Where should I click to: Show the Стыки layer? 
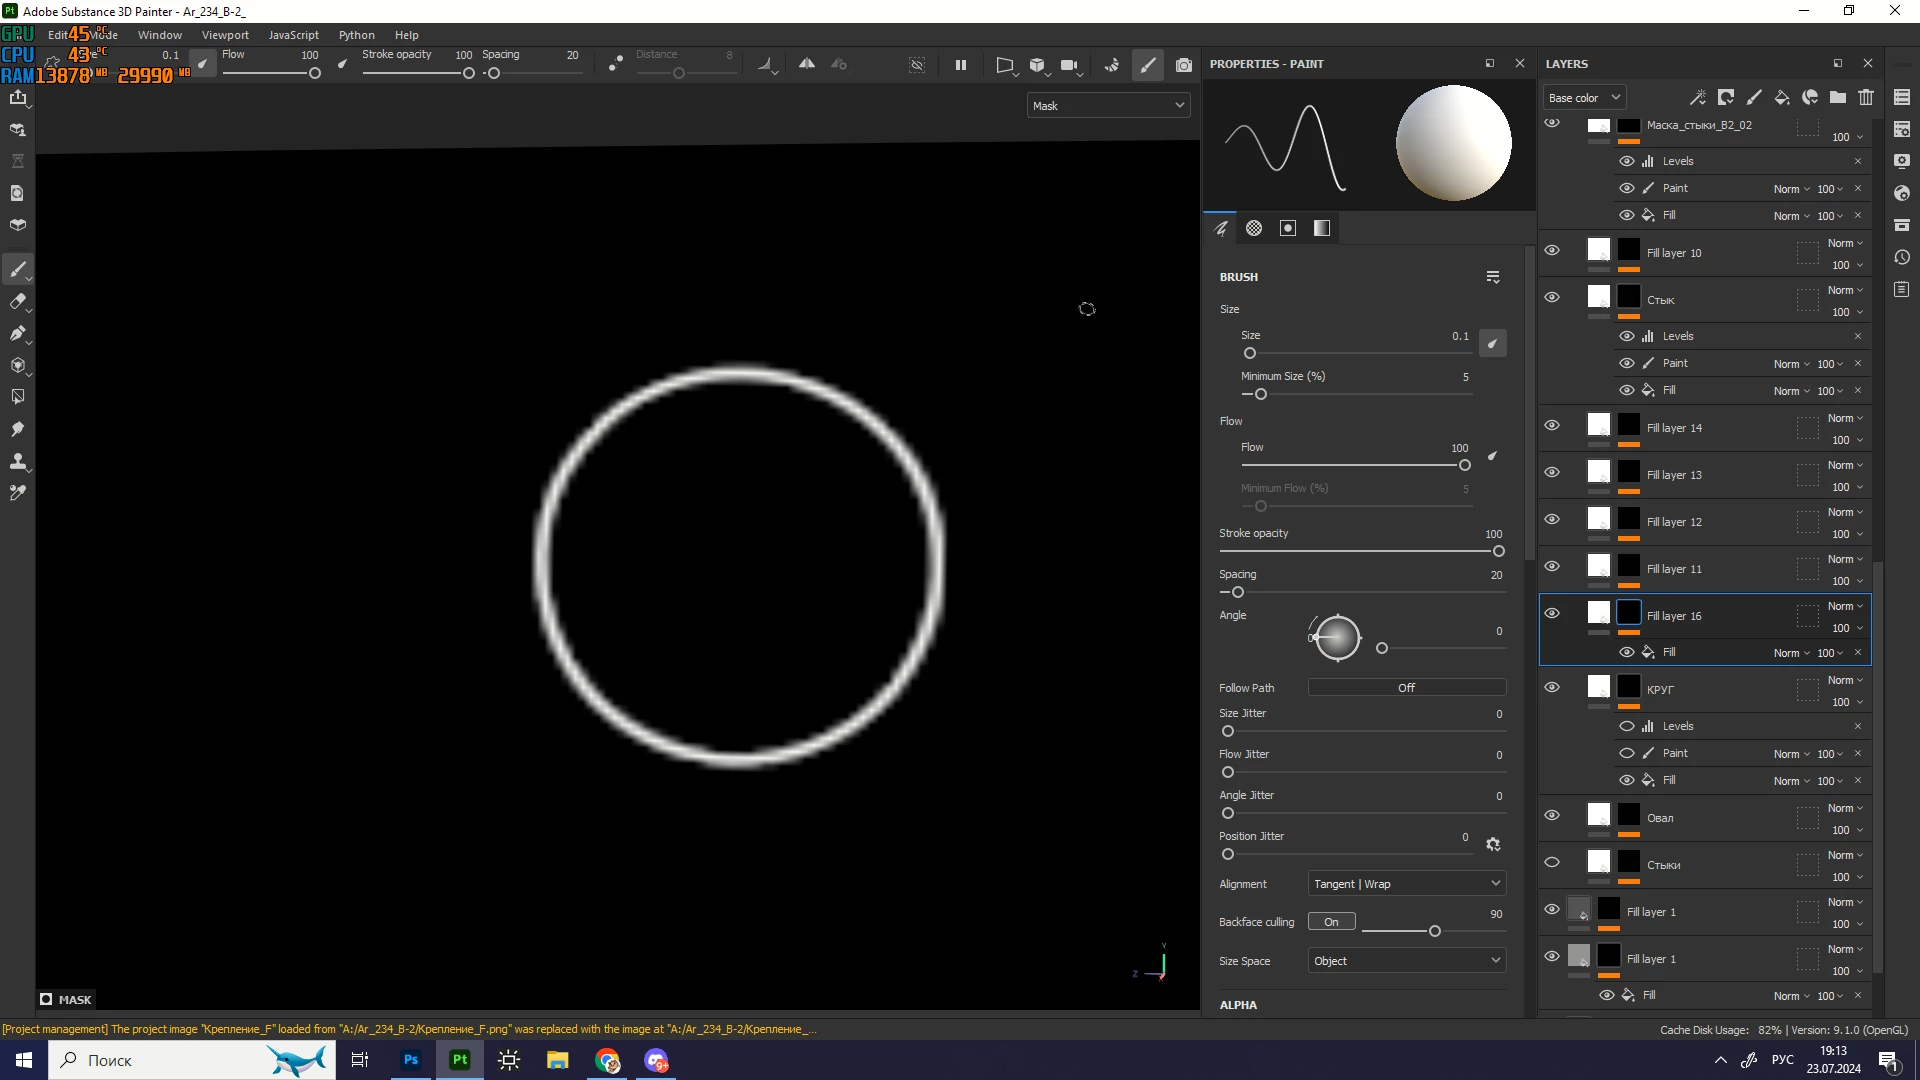pos(1552,863)
